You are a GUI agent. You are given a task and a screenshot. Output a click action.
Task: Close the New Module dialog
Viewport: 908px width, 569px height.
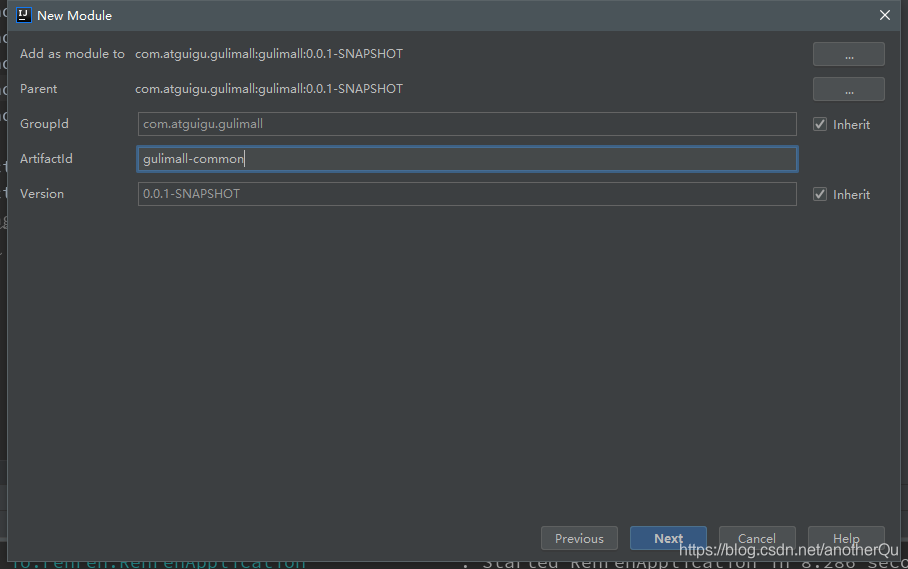tap(884, 15)
